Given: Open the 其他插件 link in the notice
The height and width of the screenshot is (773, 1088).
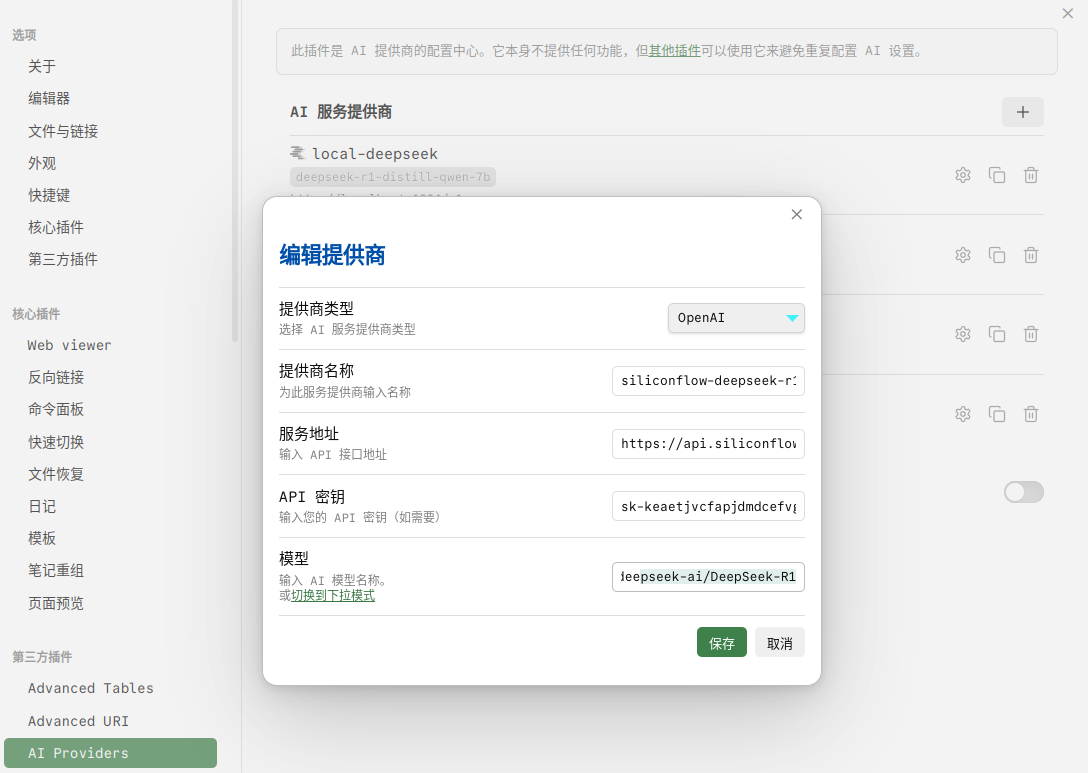Looking at the screenshot, I should (674, 51).
